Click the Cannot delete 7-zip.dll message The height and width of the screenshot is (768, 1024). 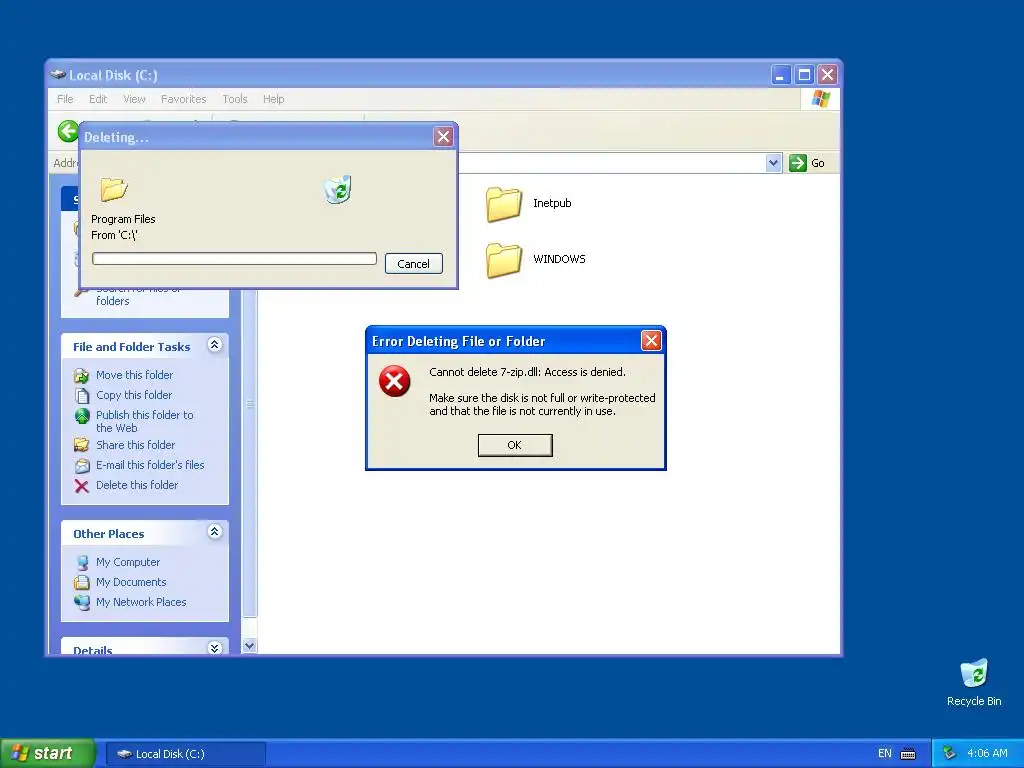(527, 372)
